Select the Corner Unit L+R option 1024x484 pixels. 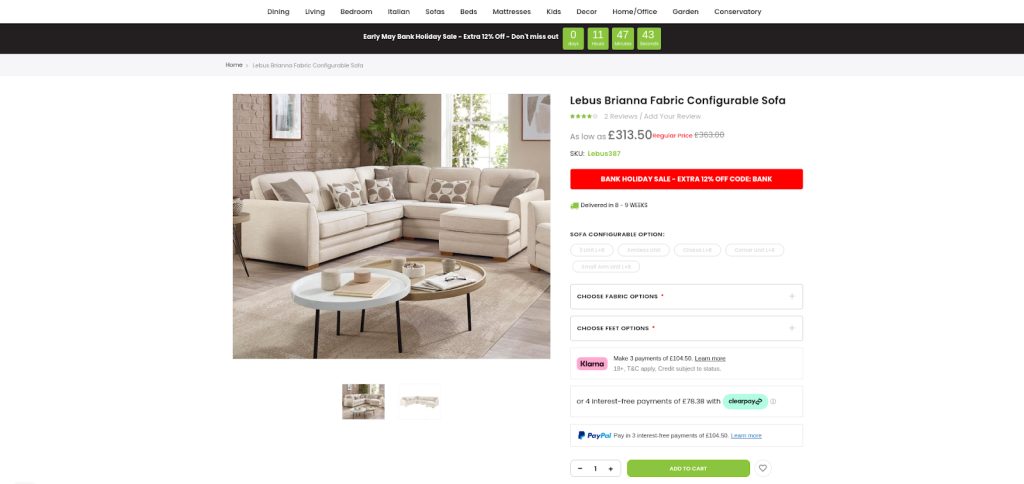pos(754,250)
